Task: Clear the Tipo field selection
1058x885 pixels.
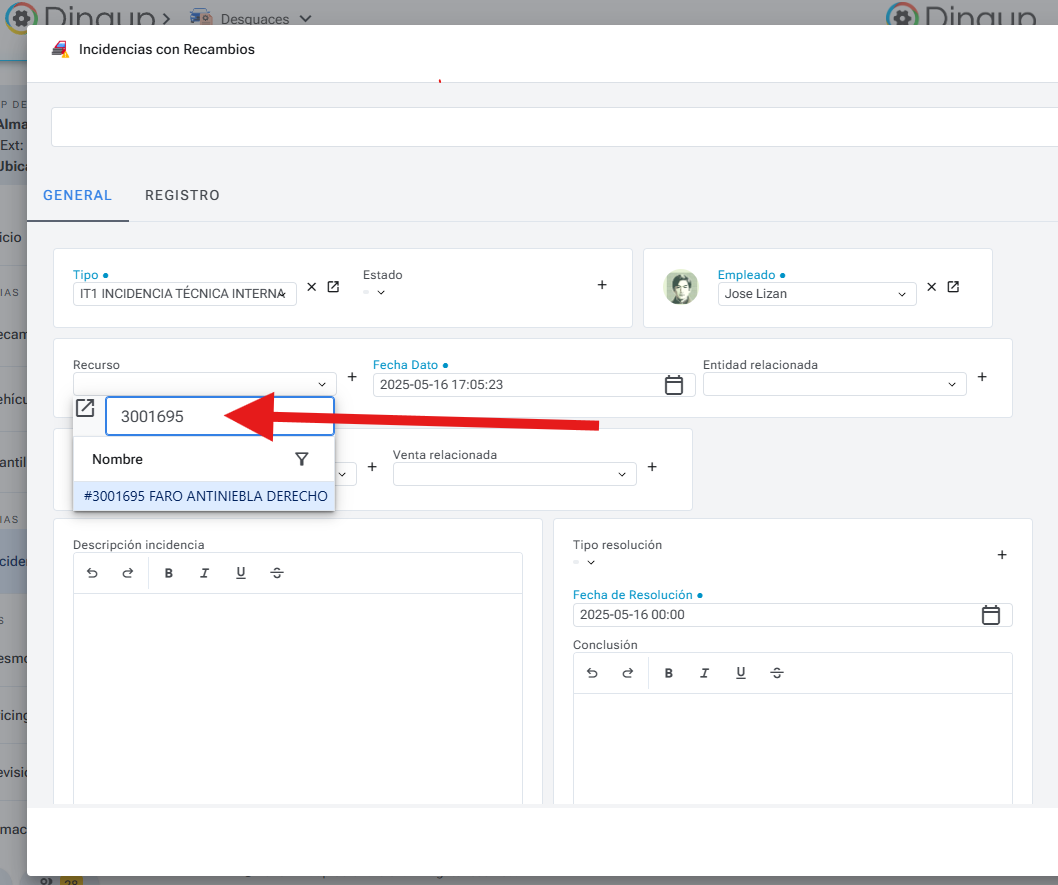Action: coord(311,287)
